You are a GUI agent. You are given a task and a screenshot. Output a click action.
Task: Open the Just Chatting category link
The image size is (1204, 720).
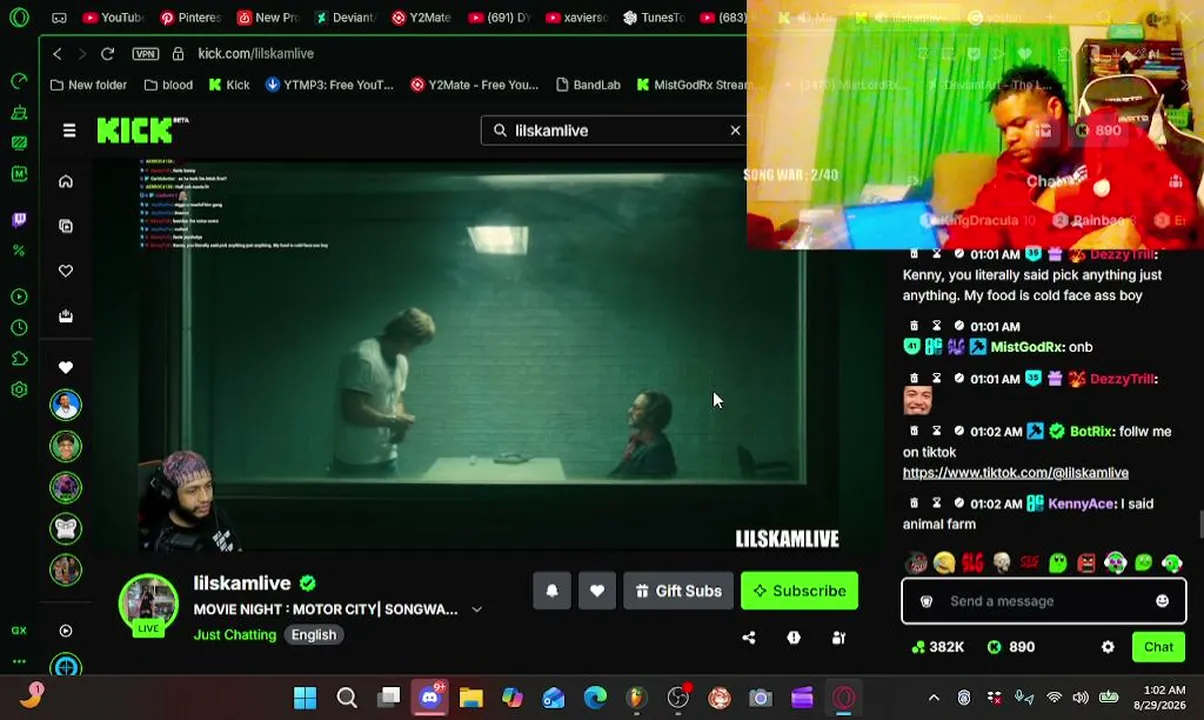tap(235, 635)
